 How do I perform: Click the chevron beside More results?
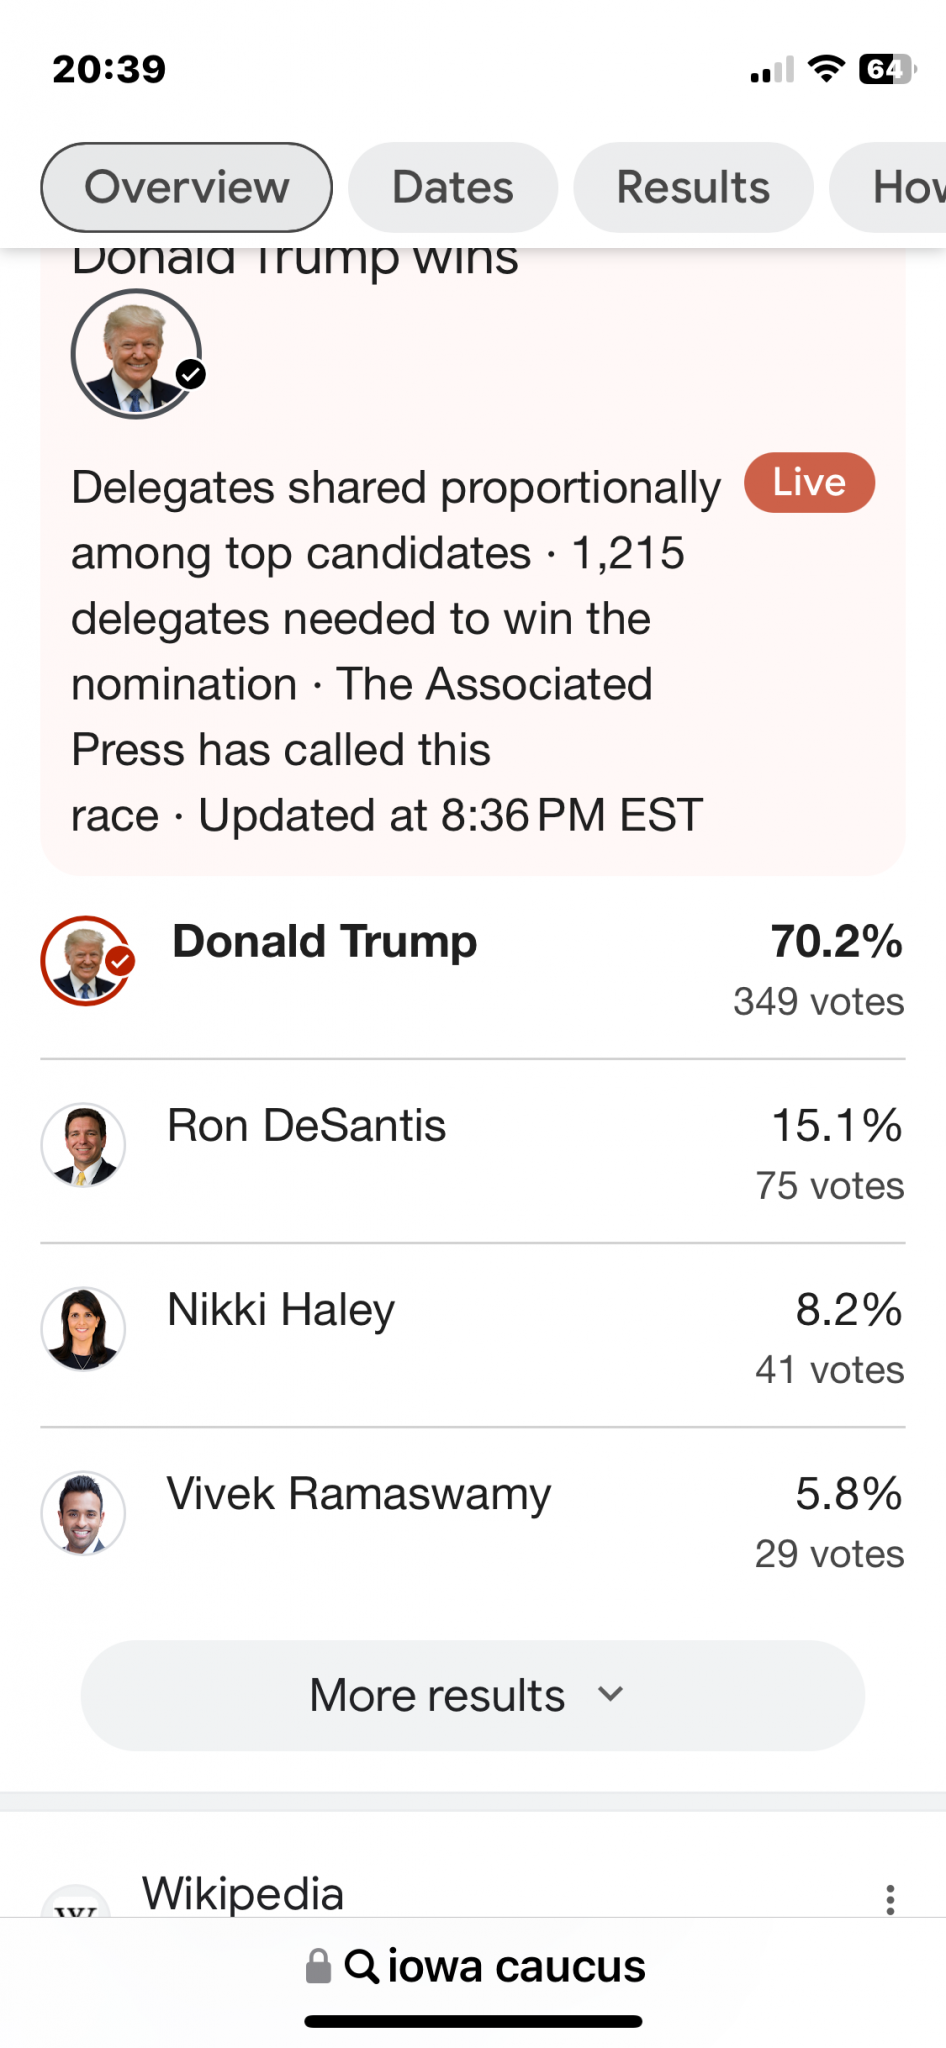coord(610,1694)
